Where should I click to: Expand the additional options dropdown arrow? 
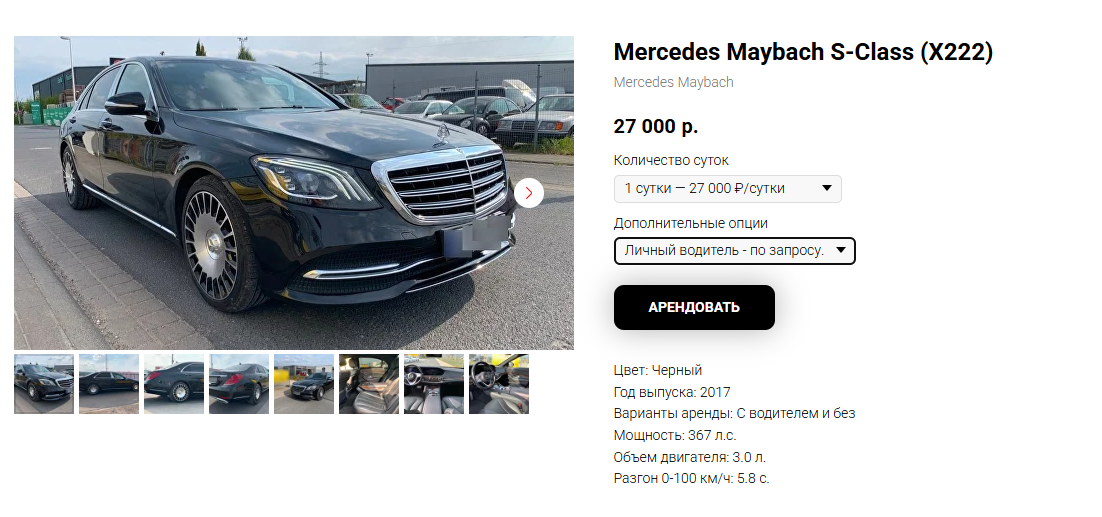[x=841, y=251]
